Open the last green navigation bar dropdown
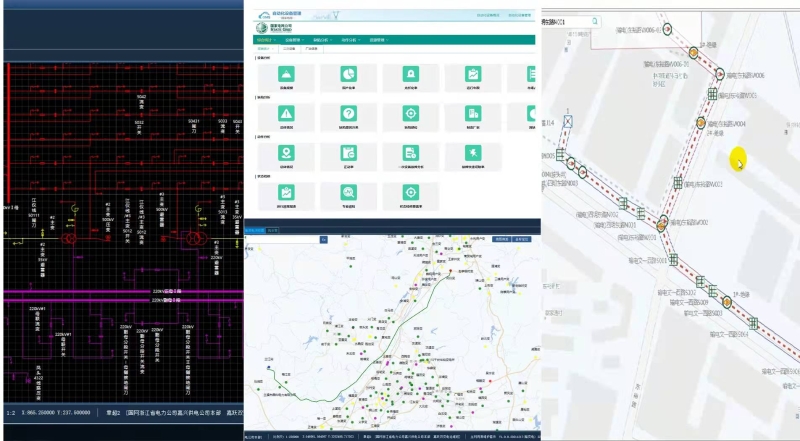This screenshot has height=441, width=800. click(378, 40)
